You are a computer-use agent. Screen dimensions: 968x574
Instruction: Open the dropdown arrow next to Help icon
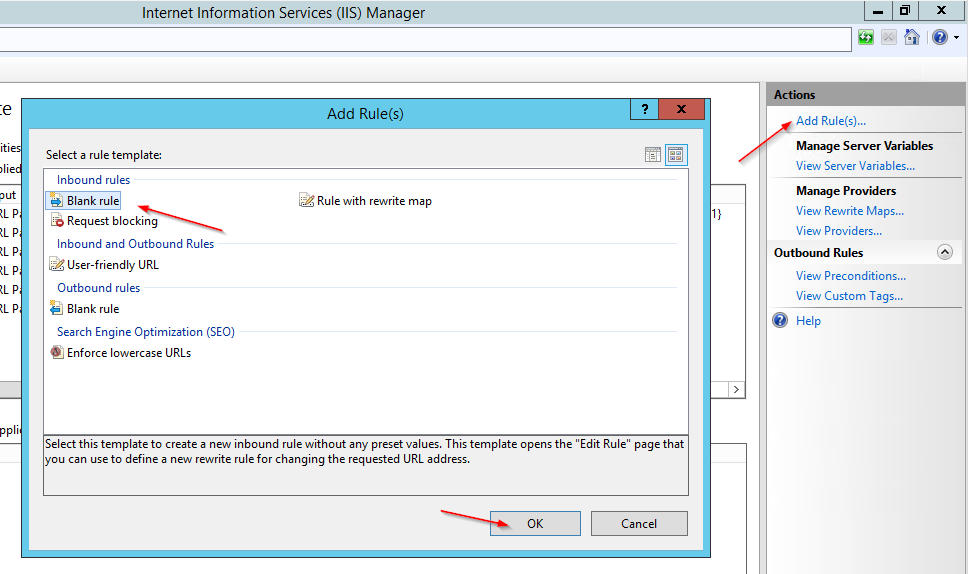pyautogui.click(x=956, y=38)
